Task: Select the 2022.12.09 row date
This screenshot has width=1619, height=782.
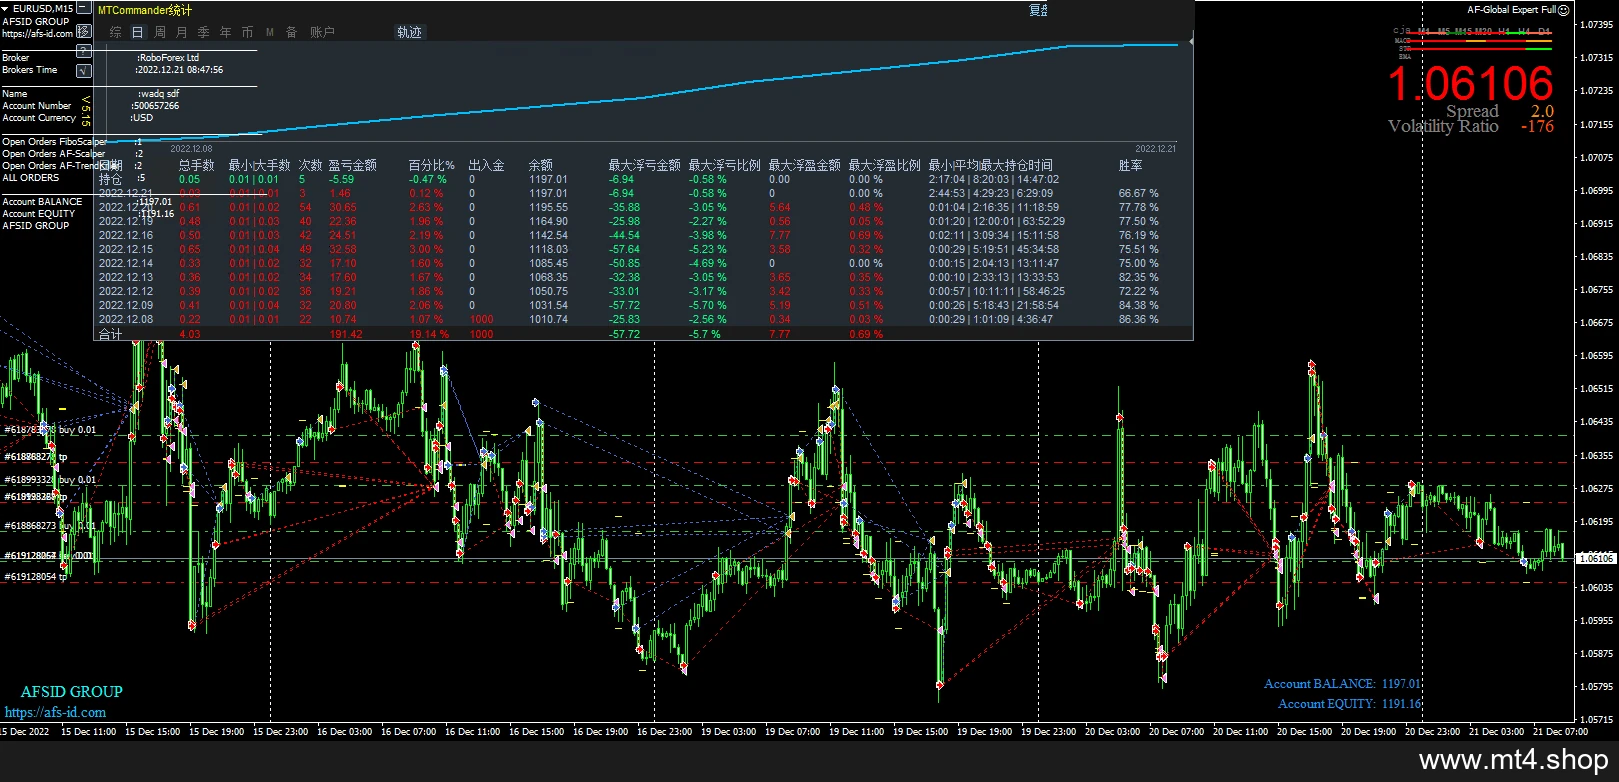Action: pos(126,306)
